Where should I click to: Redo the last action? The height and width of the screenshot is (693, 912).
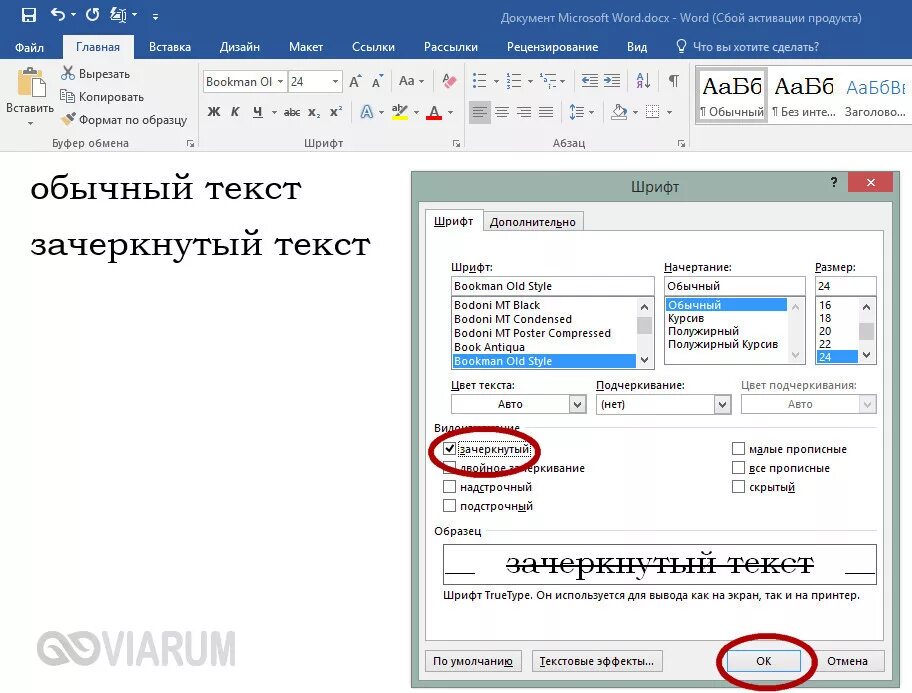92,15
